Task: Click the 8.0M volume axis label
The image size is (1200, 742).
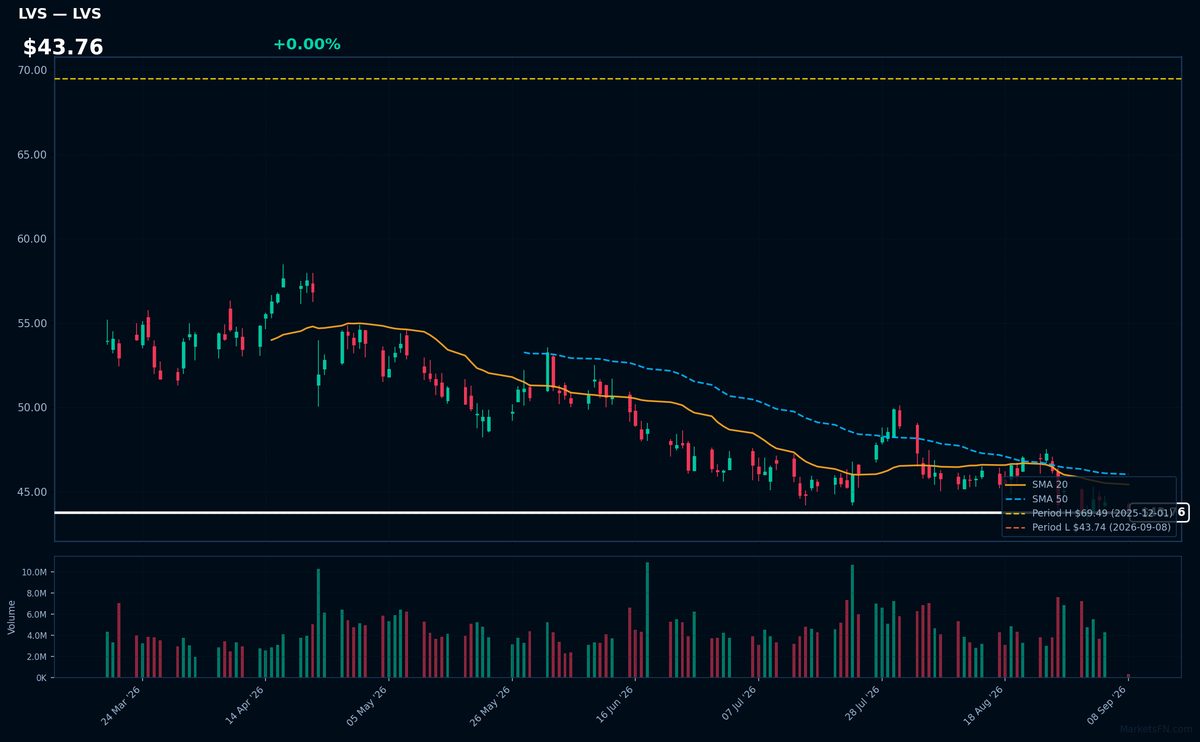Action: (35, 593)
